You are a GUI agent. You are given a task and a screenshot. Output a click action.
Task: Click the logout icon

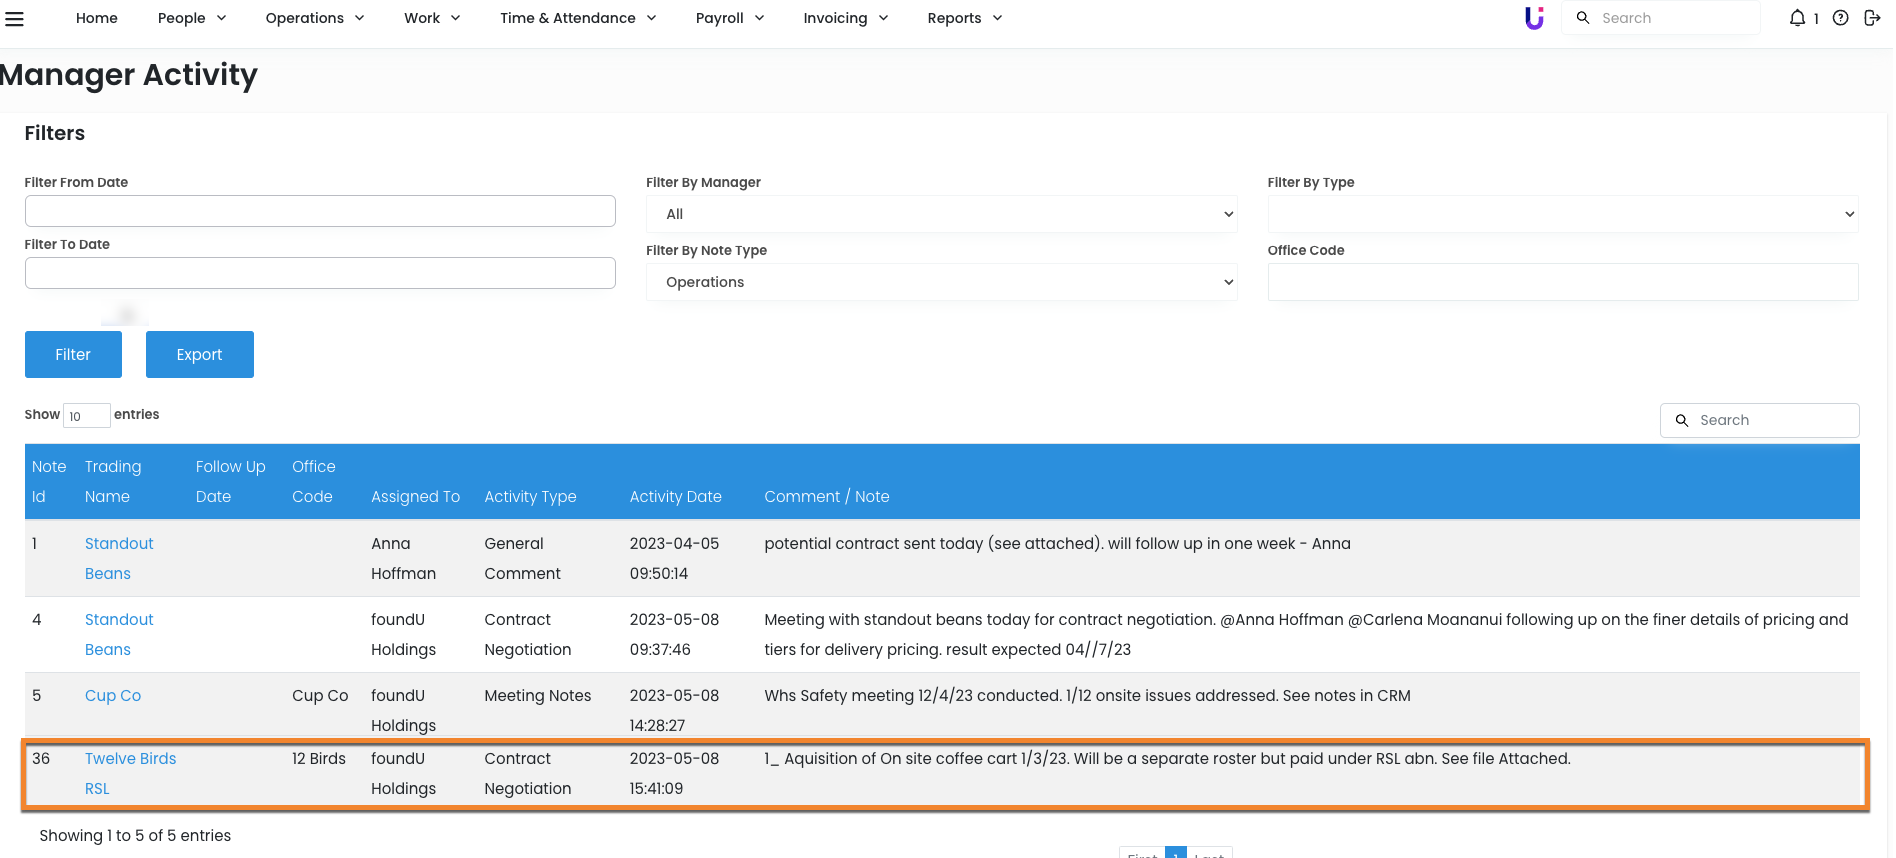coord(1872,18)
